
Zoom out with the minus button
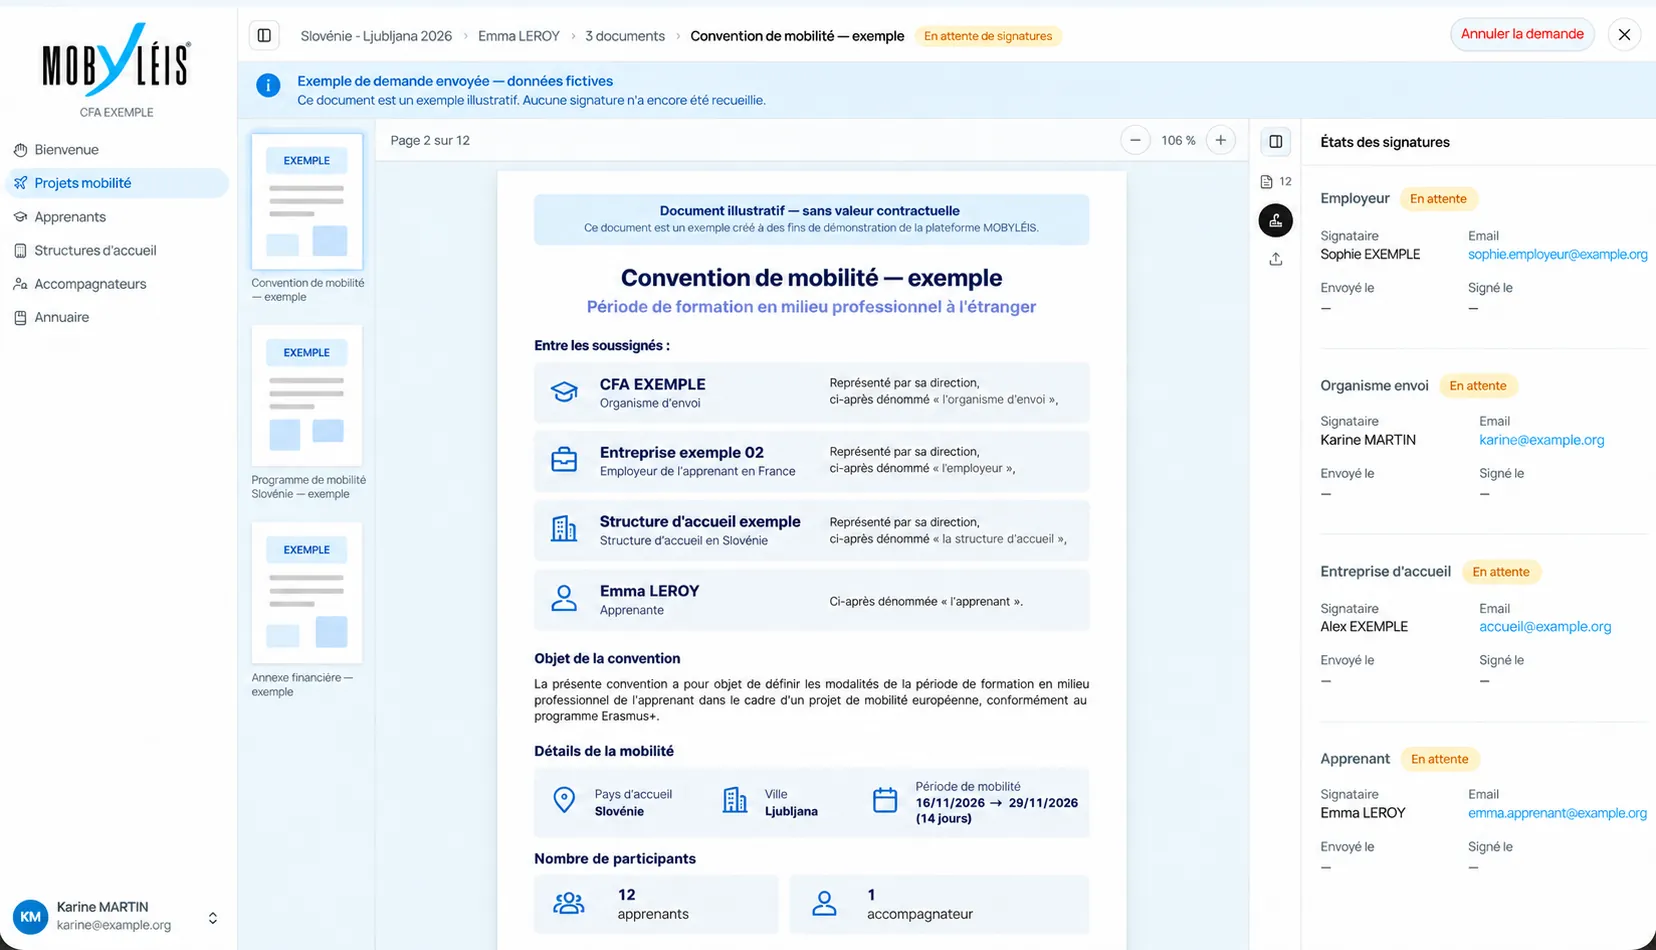pyautogui.click(x=1135, y=141)
